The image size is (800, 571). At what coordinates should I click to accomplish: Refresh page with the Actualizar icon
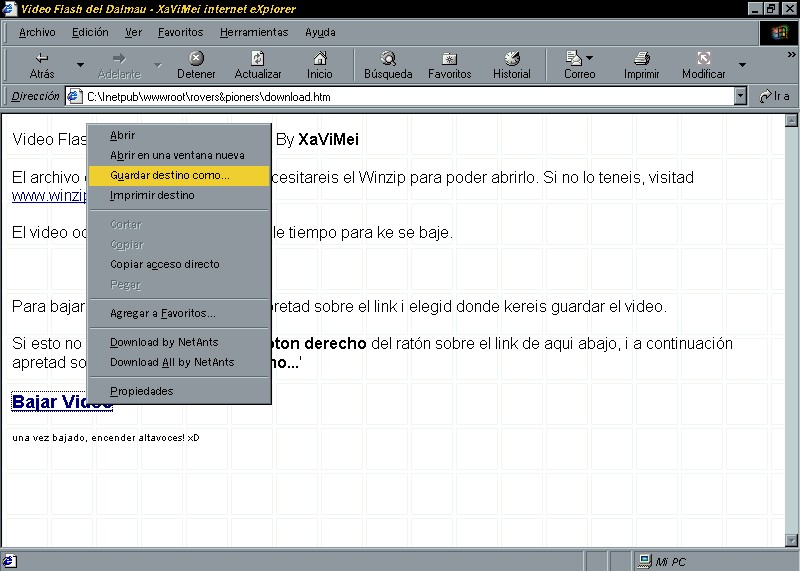pos(258,58)
